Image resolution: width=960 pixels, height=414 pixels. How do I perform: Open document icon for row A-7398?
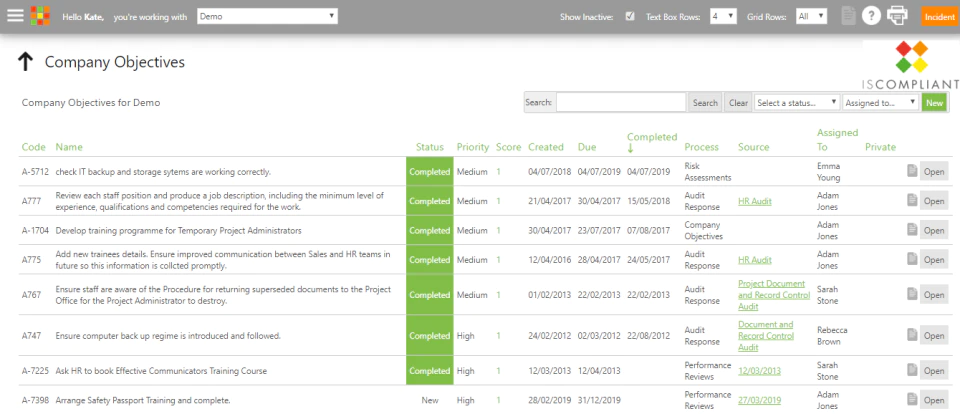912,399
